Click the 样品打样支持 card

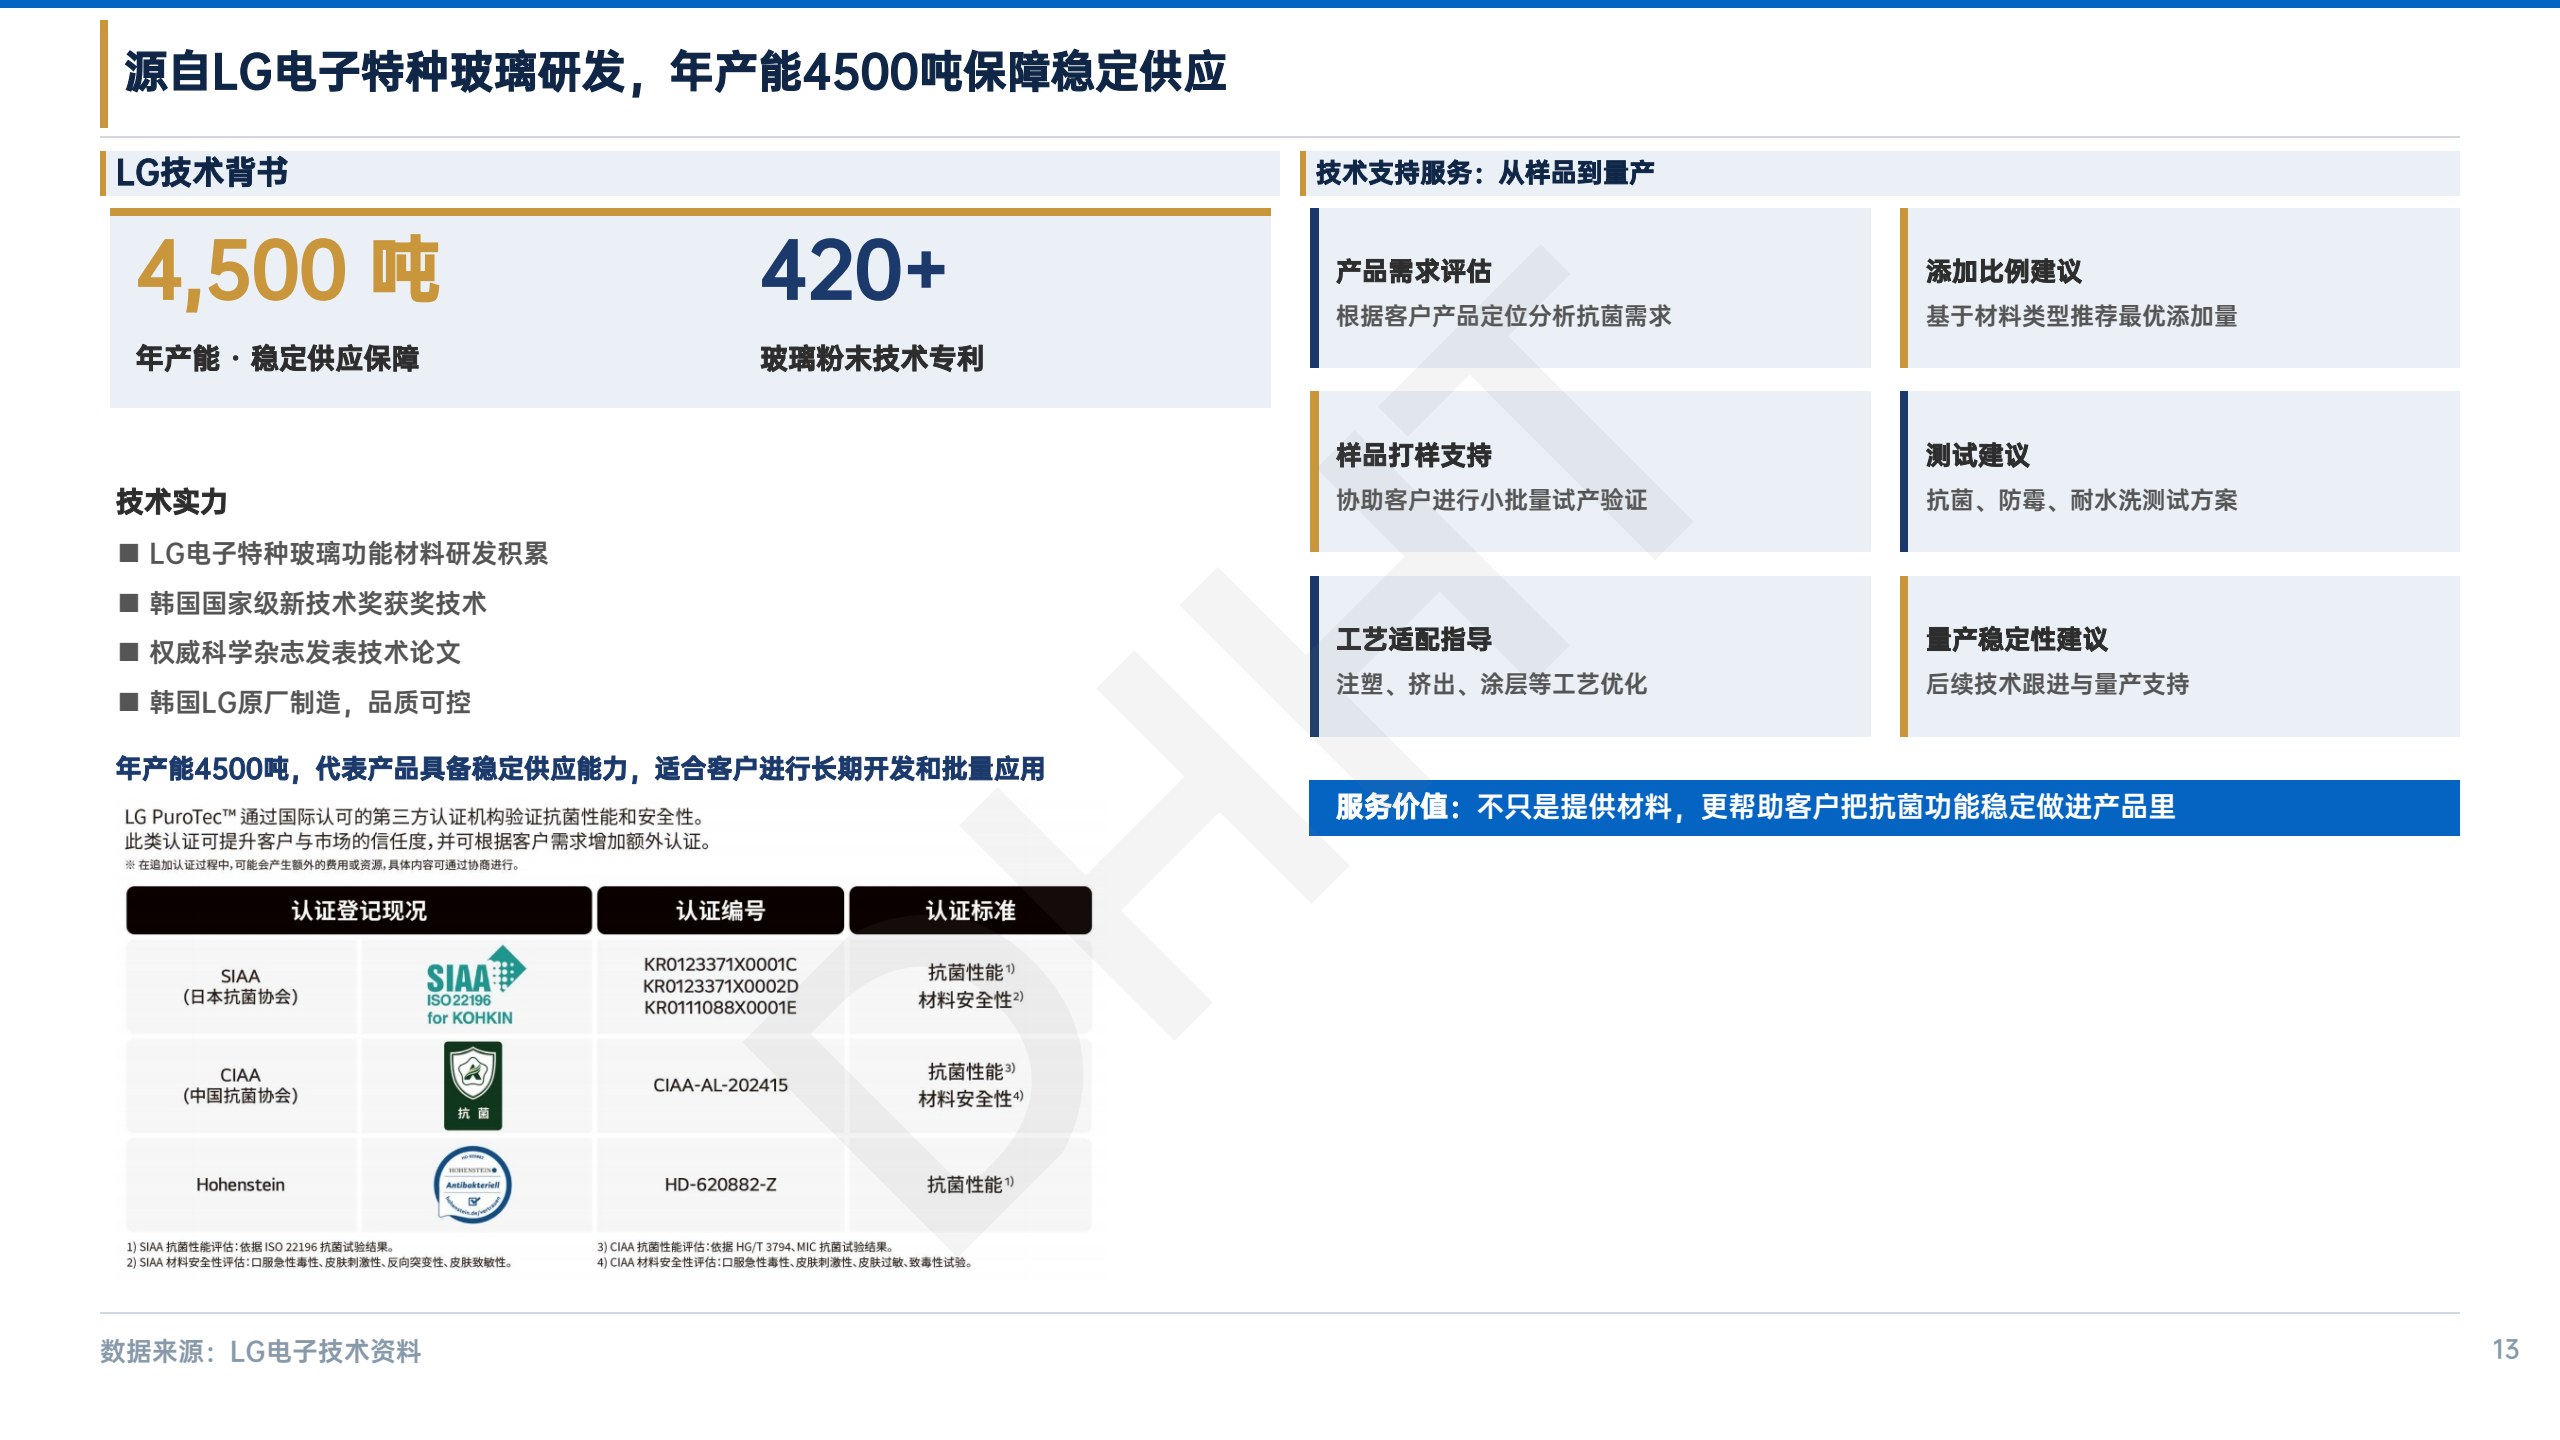point(1590,471)
